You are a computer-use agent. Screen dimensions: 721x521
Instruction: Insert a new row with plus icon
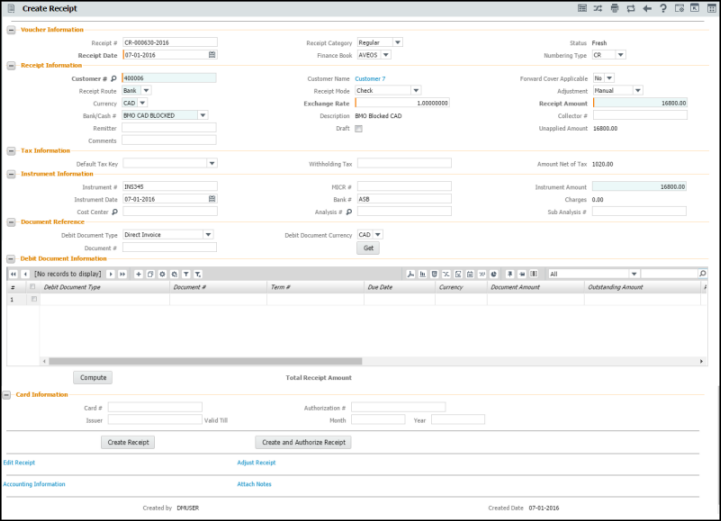[x=138, y=274]
